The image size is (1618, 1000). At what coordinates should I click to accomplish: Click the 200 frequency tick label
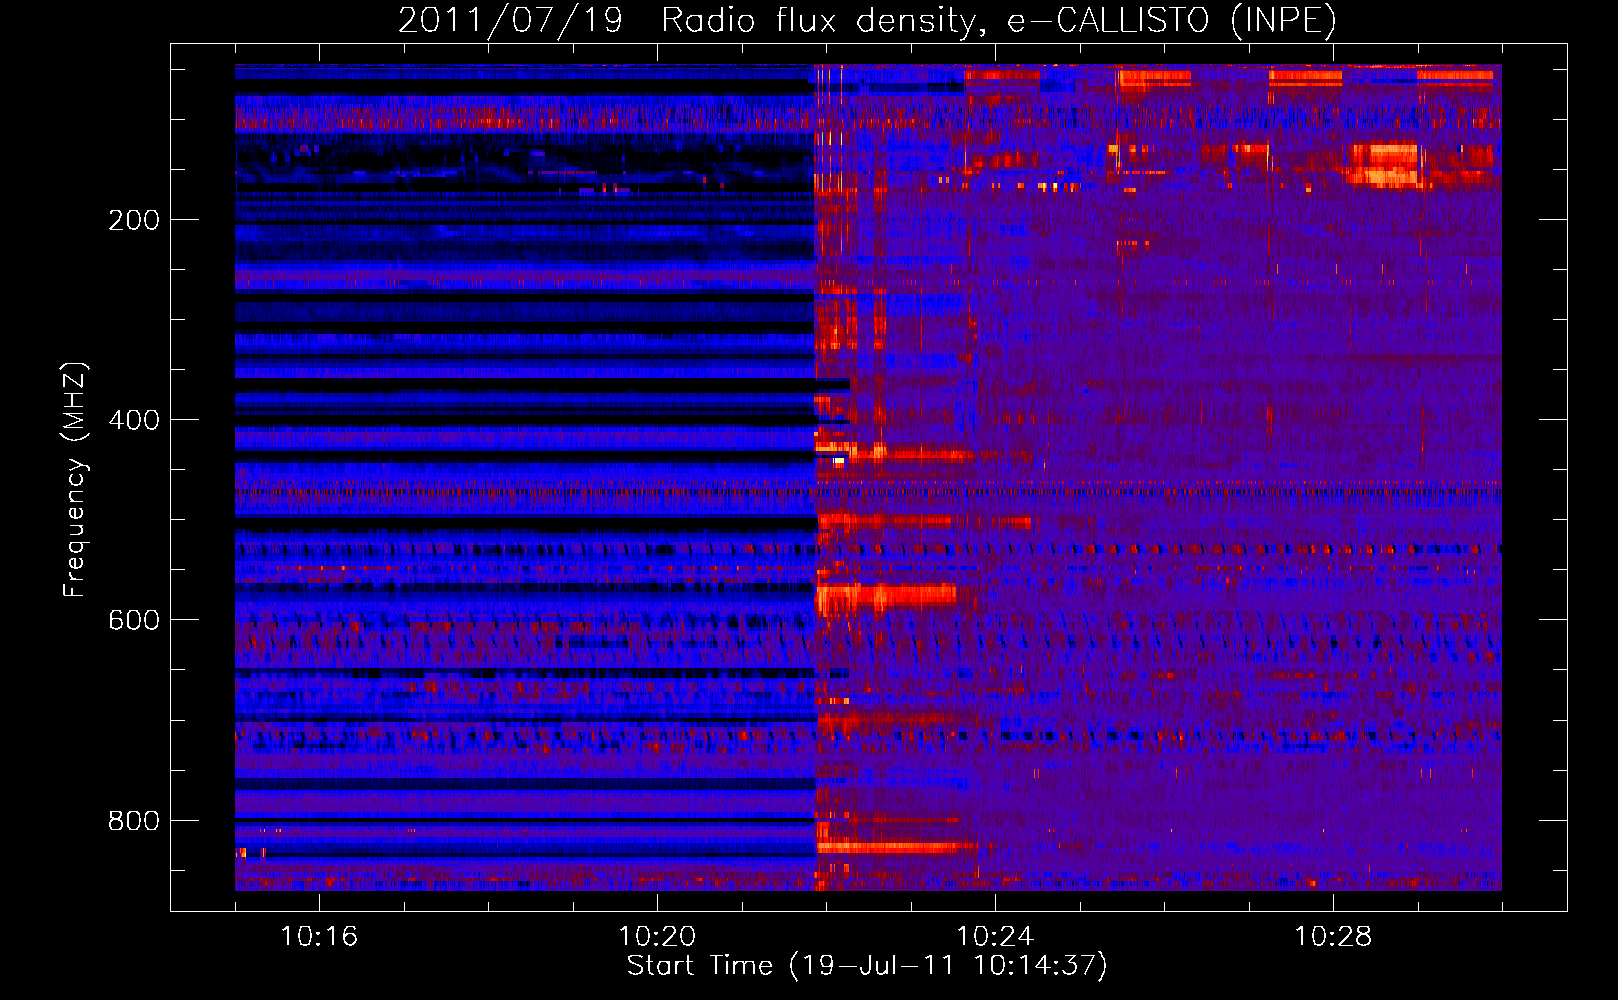(134, 220)
